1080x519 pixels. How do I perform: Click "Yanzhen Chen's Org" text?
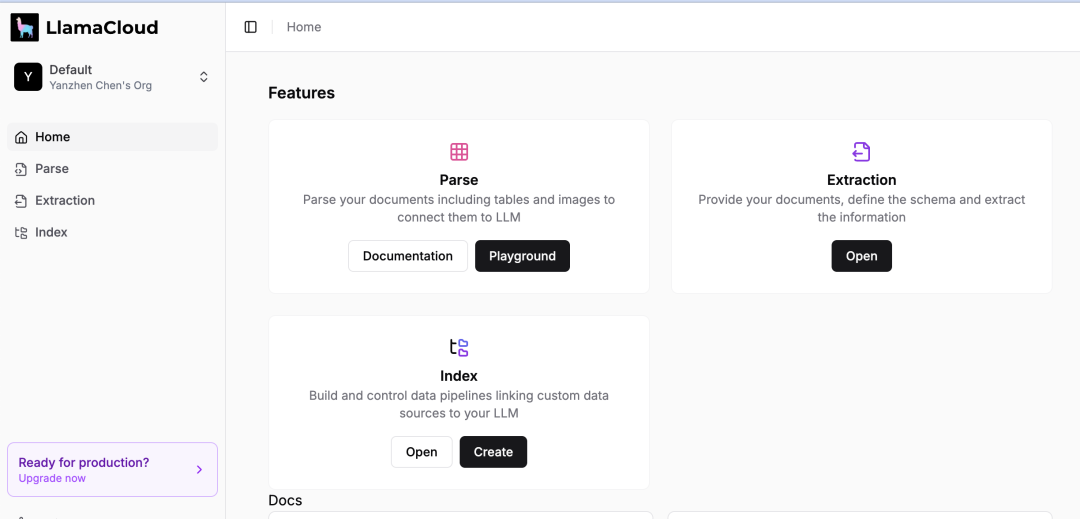click(x=101, y=86)
